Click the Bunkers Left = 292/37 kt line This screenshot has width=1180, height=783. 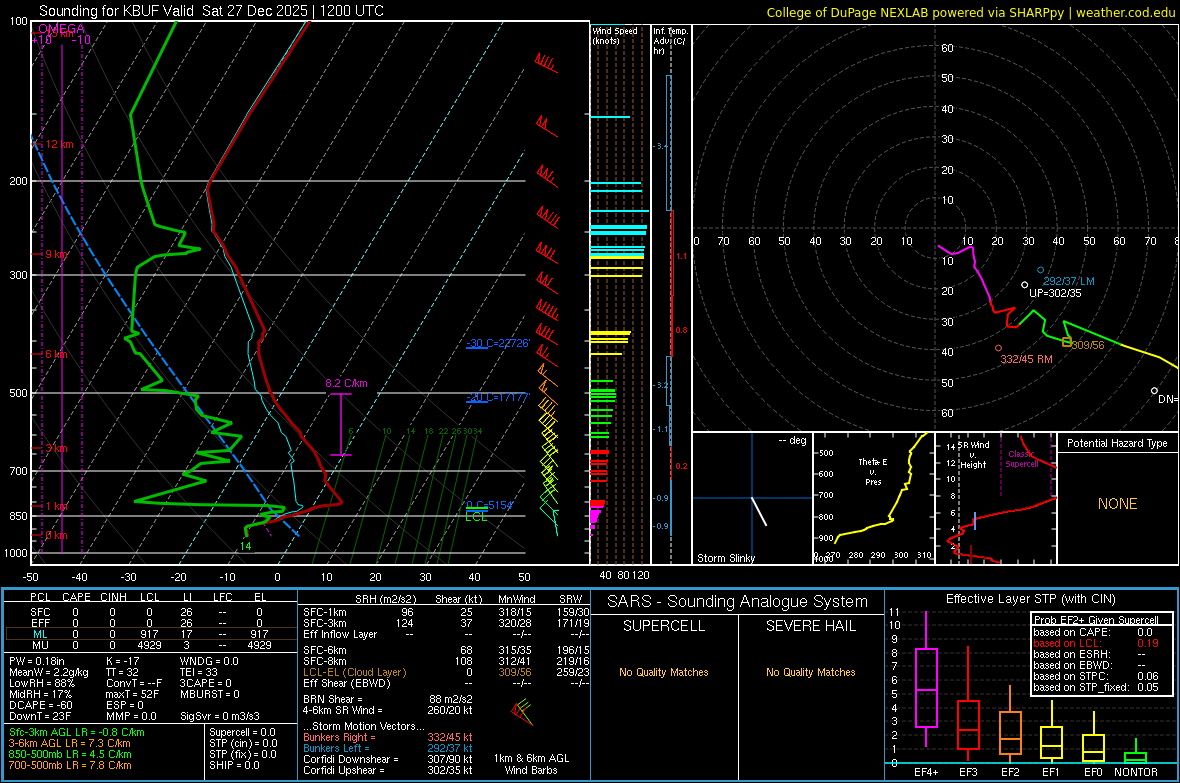pyautogui.click(x=388, y=748)
